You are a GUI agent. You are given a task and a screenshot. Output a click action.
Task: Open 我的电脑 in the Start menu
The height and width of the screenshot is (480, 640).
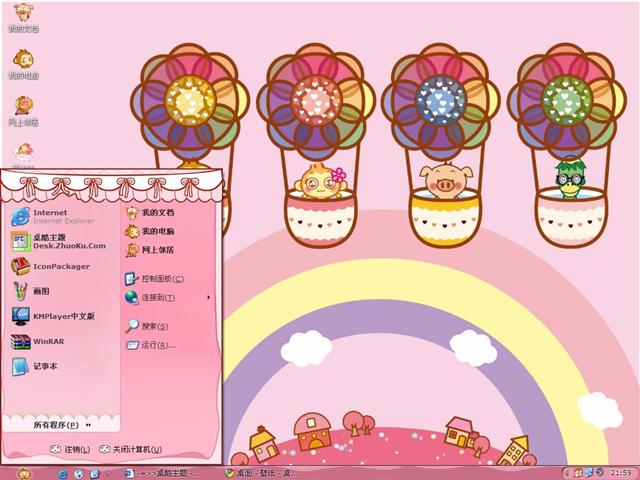[150, 231]
